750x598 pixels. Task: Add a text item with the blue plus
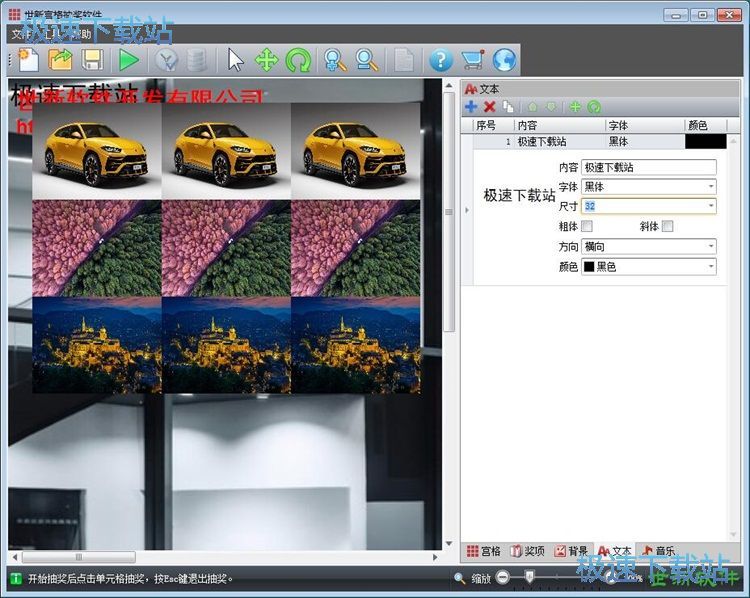[471, 107]
